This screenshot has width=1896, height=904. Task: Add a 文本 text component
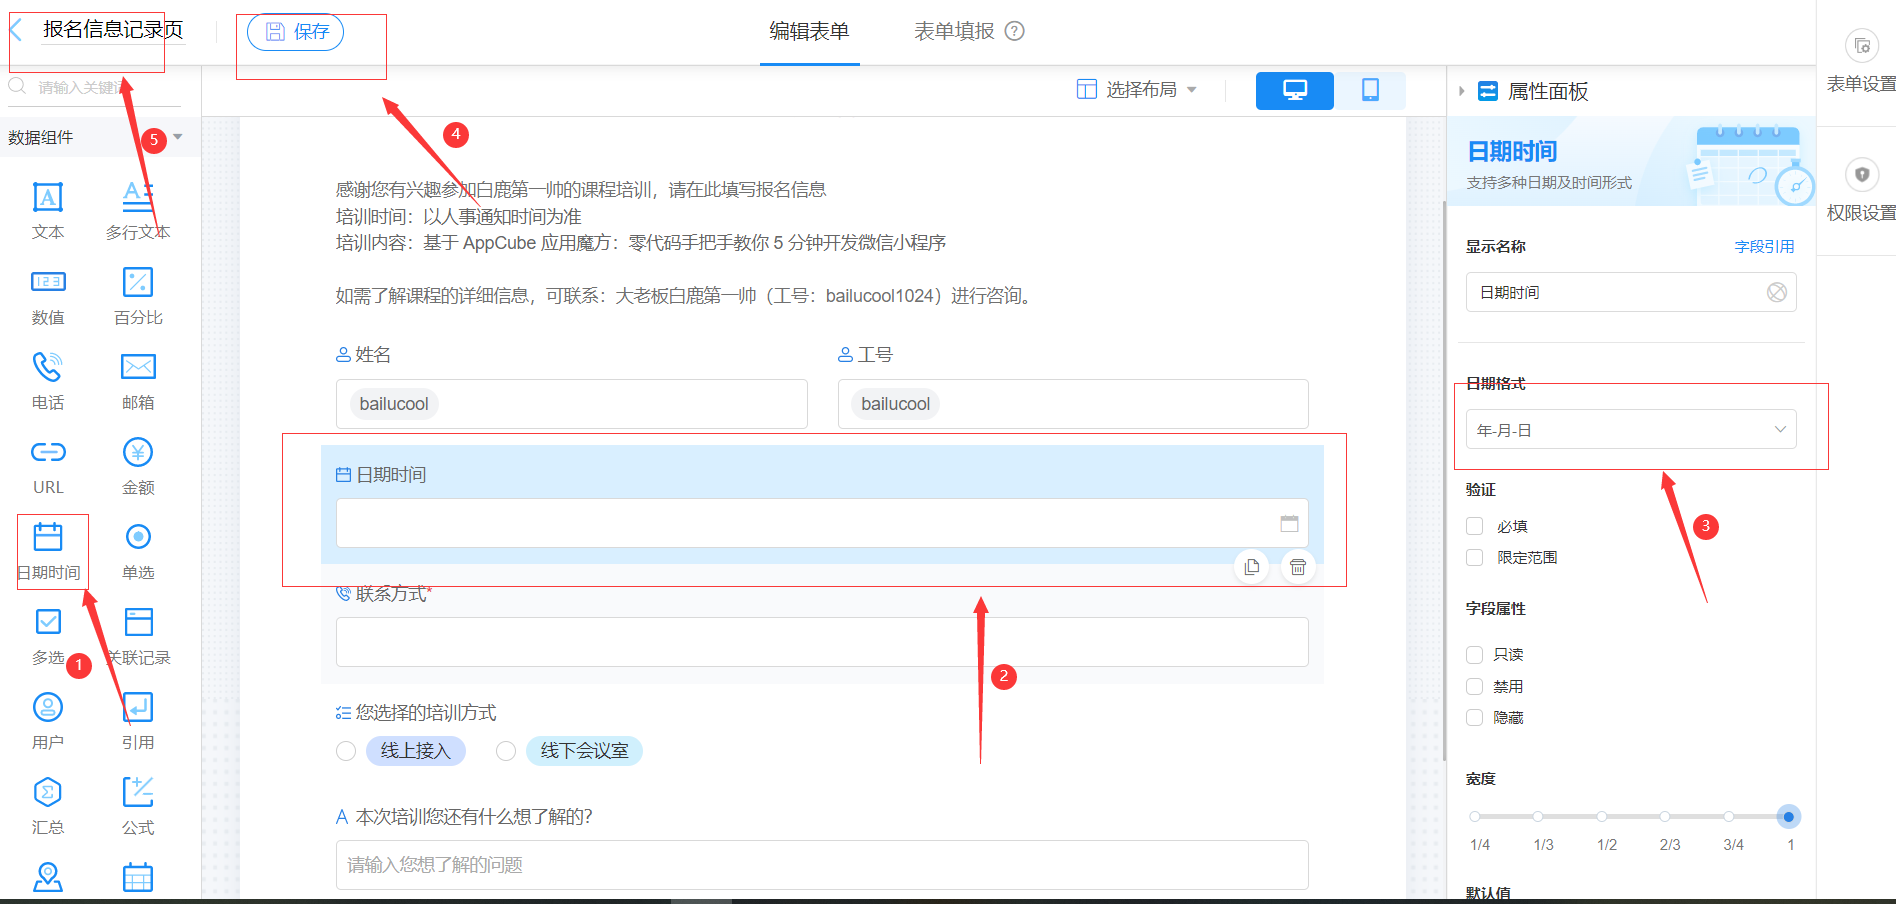(x=48, y=210)
